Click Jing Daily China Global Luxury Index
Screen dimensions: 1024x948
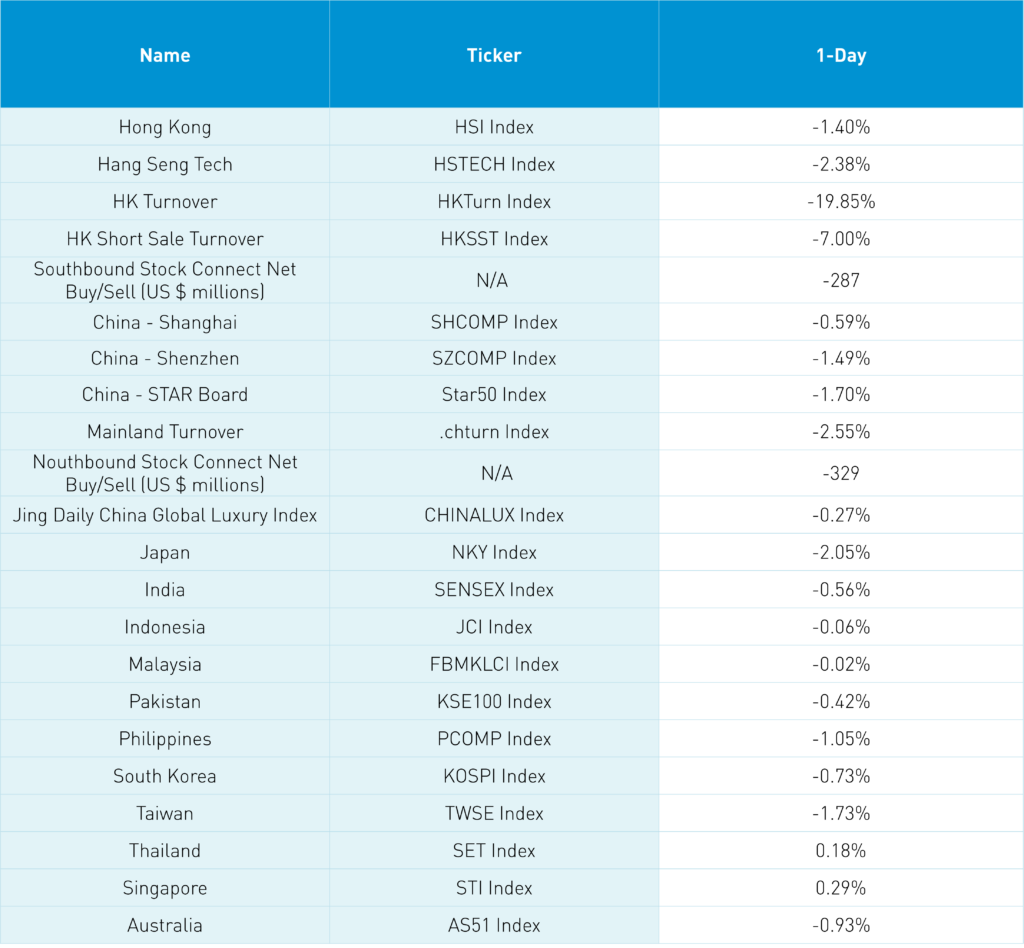pyautogui.click(x=165, y=515)
